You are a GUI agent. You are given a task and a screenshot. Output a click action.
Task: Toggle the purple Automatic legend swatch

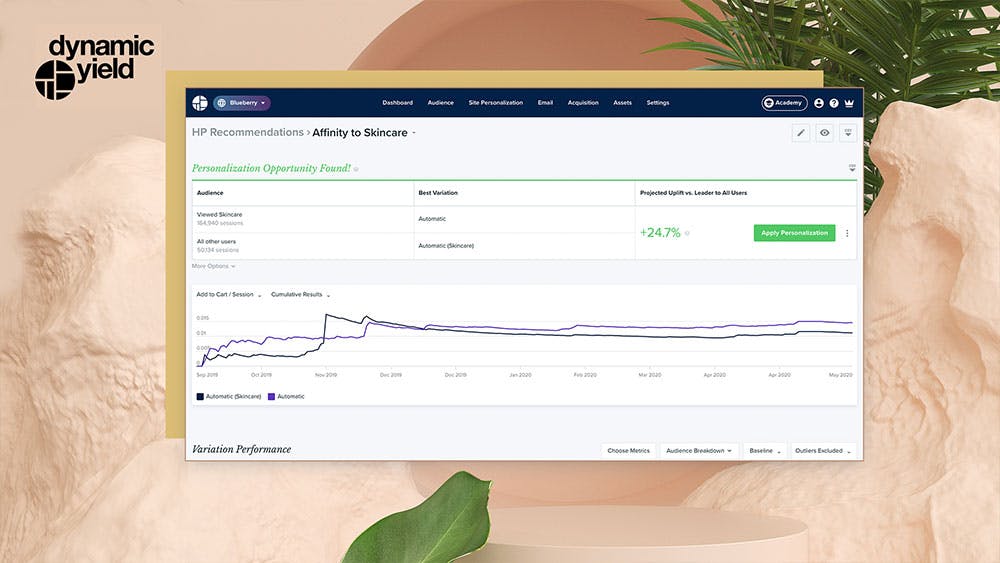(x=271, y=397)
